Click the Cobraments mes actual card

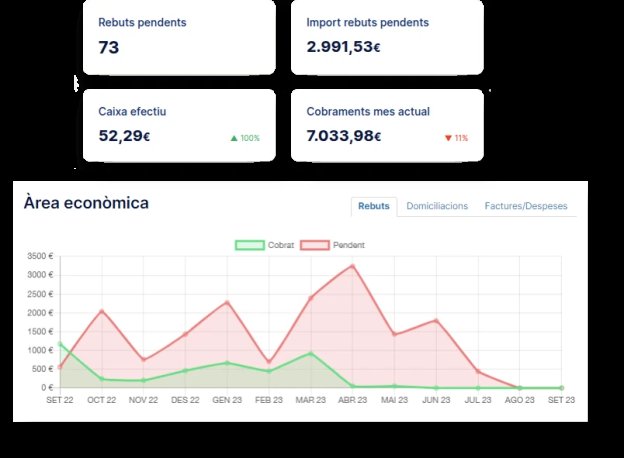coord(387,125)
